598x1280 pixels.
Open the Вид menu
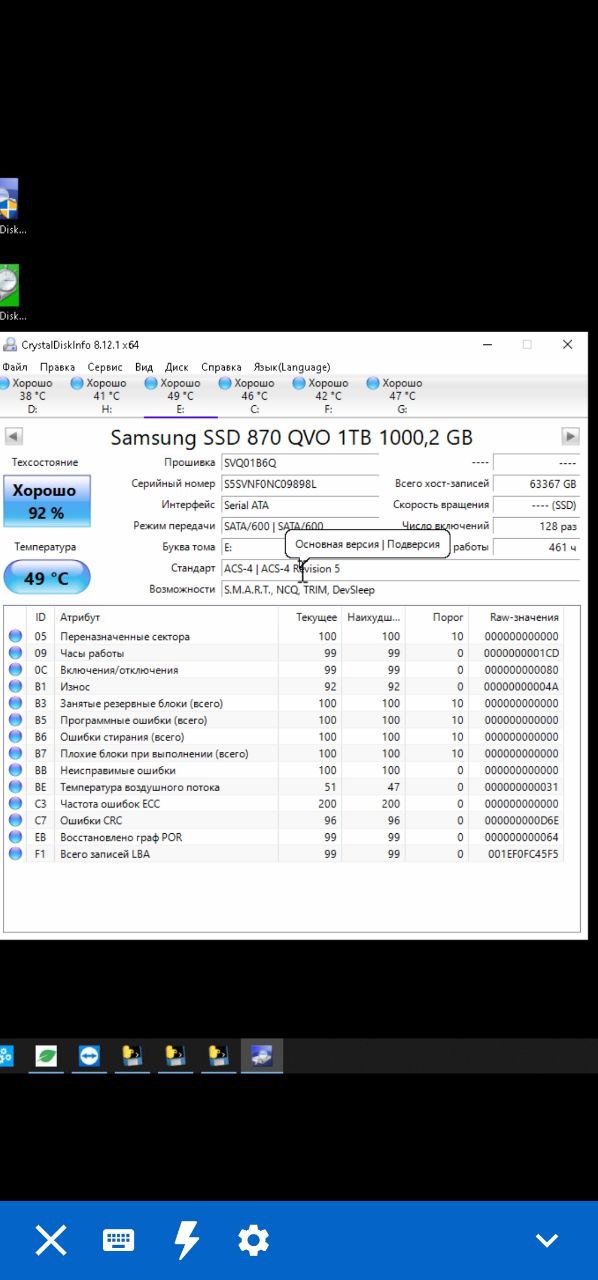144,367
